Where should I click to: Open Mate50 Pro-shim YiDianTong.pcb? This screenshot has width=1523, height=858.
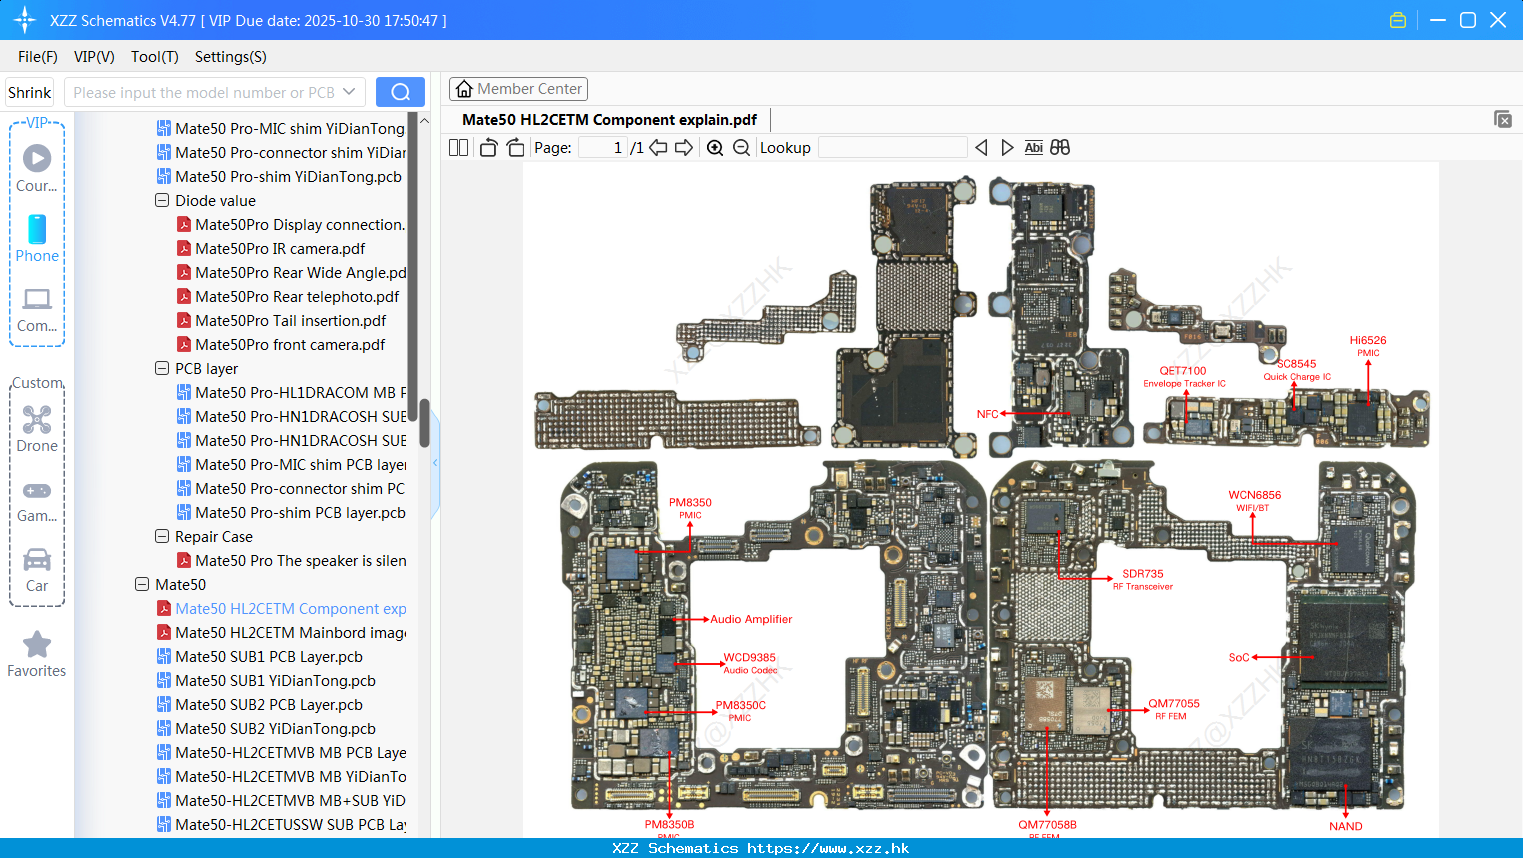[279, 176]
